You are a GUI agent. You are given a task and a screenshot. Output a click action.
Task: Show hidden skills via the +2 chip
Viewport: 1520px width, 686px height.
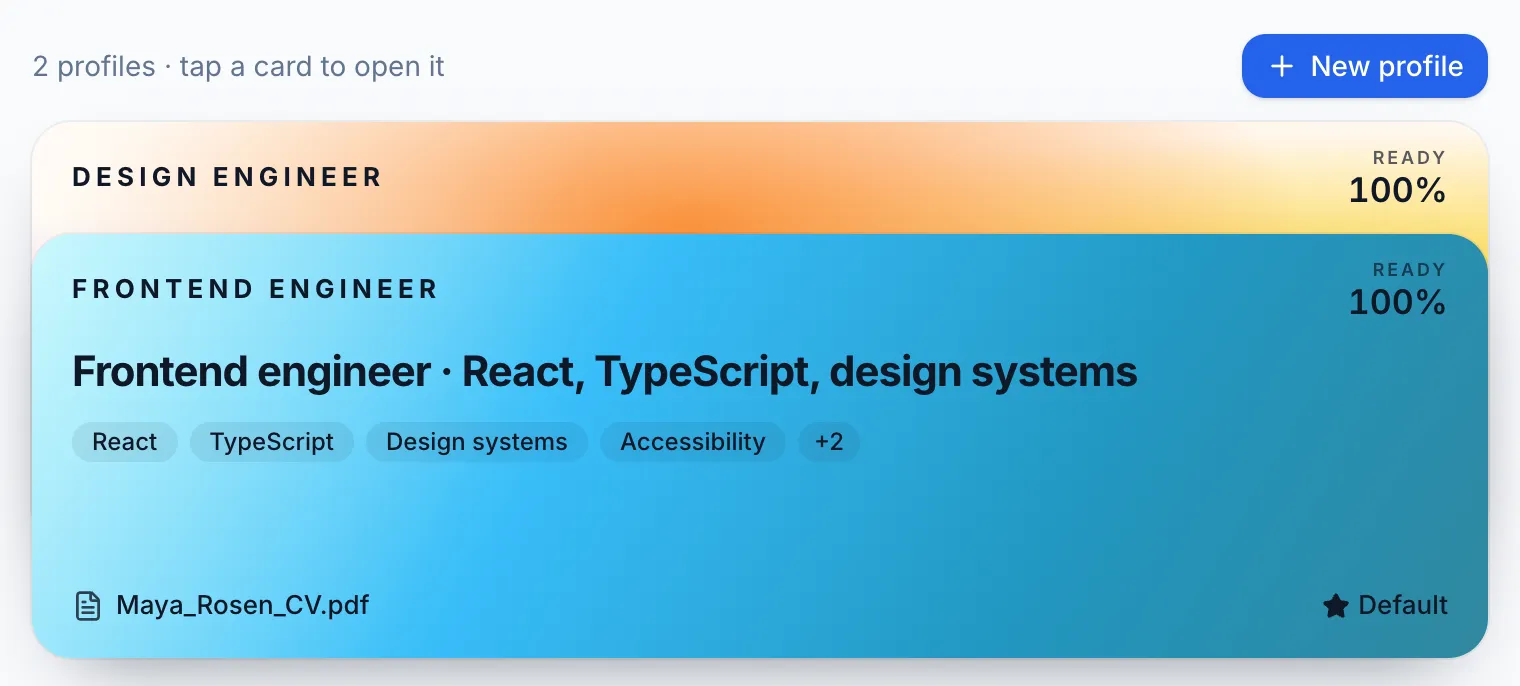(x=829, y=442)
